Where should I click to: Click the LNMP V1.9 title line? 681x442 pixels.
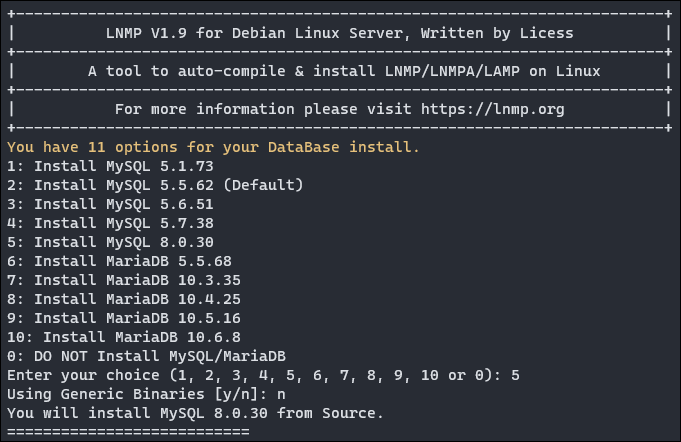(x=339, y=33)
